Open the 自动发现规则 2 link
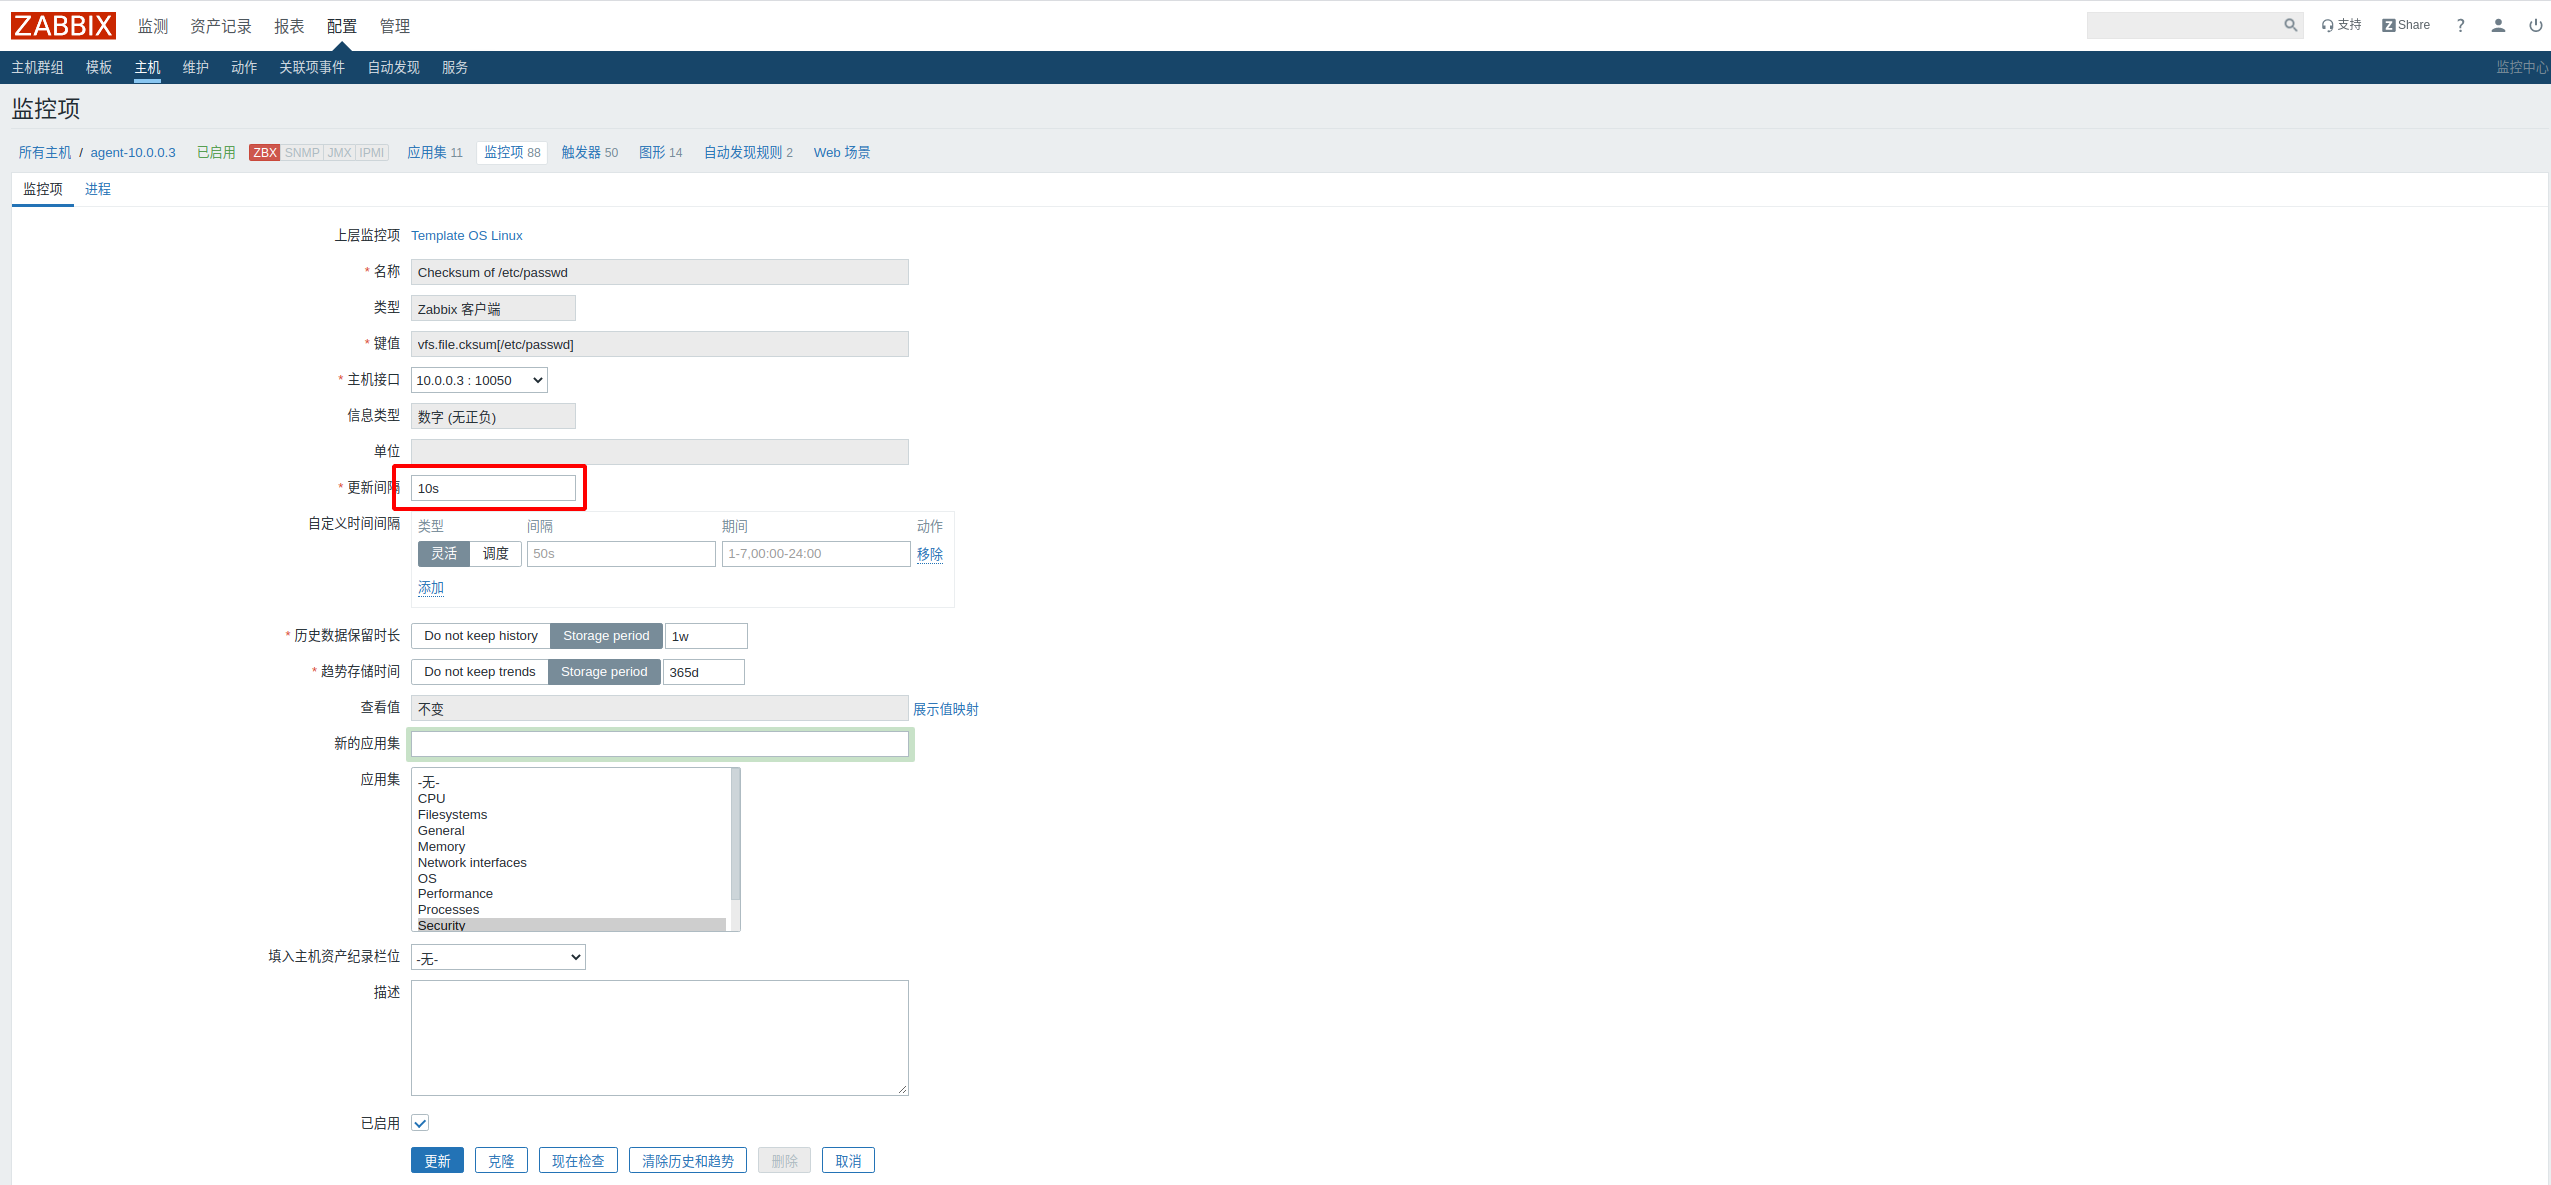The image size is (2551, 1185). 748,152
